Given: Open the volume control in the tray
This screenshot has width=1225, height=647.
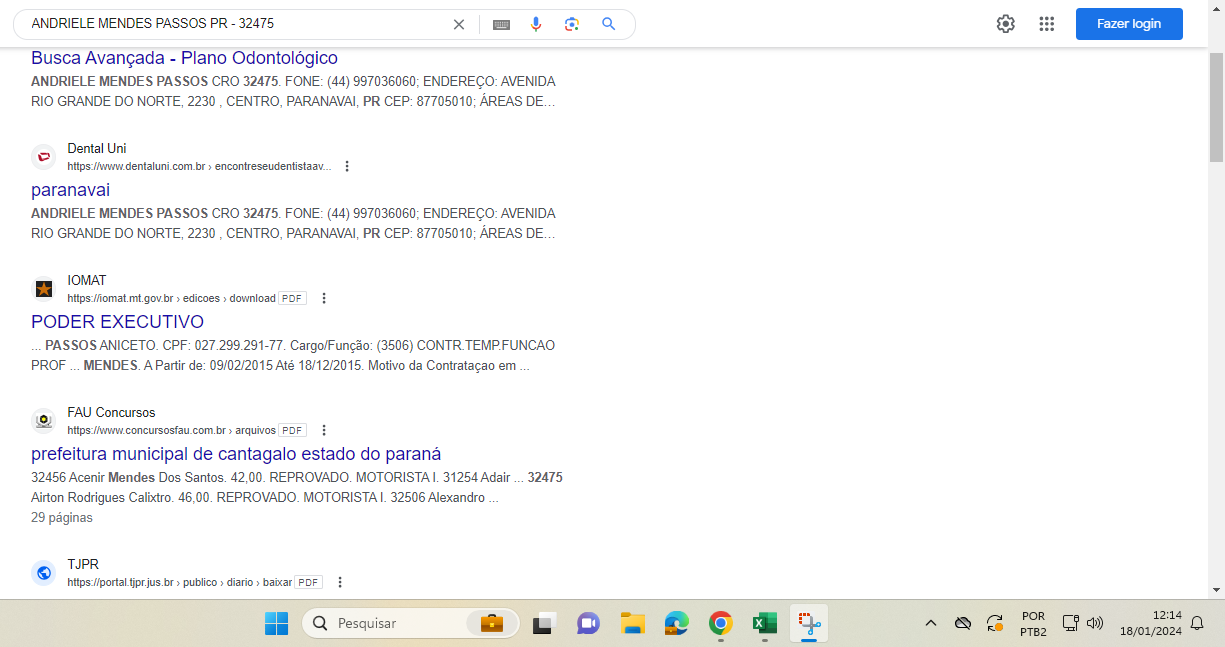Looking at the screenshot, I should click(1095, 623).
